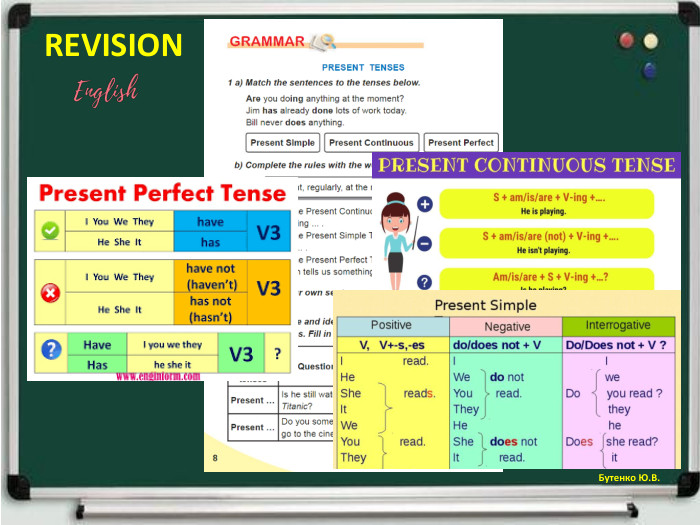Click the yellow REVISION title
700x525 pixels.
tap(113, 46)
